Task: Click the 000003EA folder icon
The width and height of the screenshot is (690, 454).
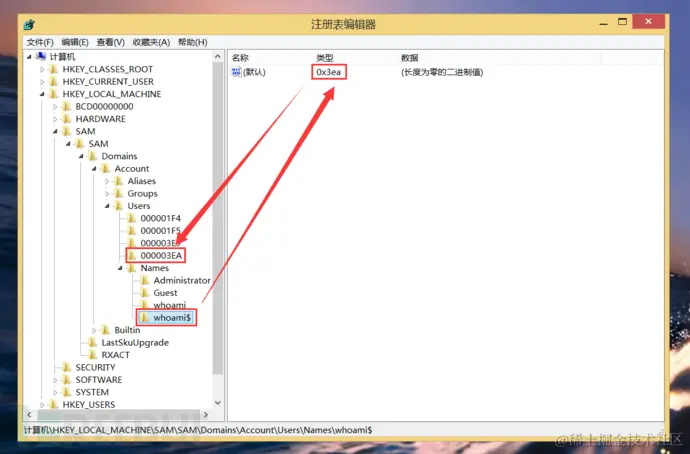Action: click(132, 255)
